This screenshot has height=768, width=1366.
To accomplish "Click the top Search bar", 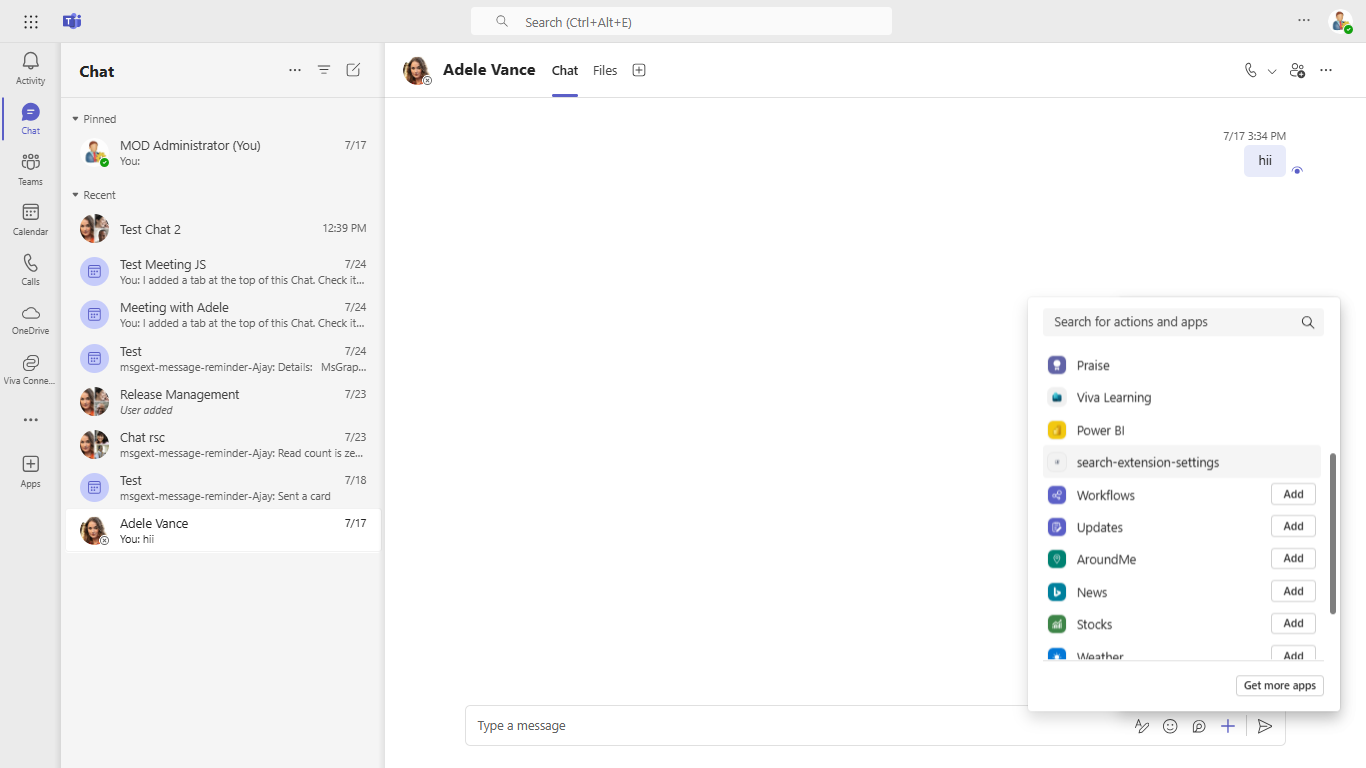I will tap(681, 21).
